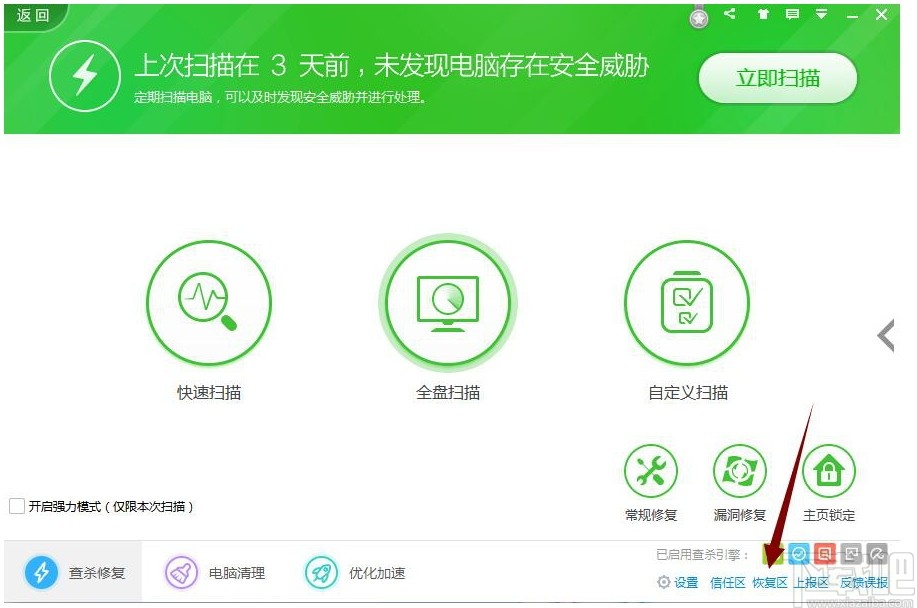Click the 主页锁定 homepage lock icon

(828, 470)
